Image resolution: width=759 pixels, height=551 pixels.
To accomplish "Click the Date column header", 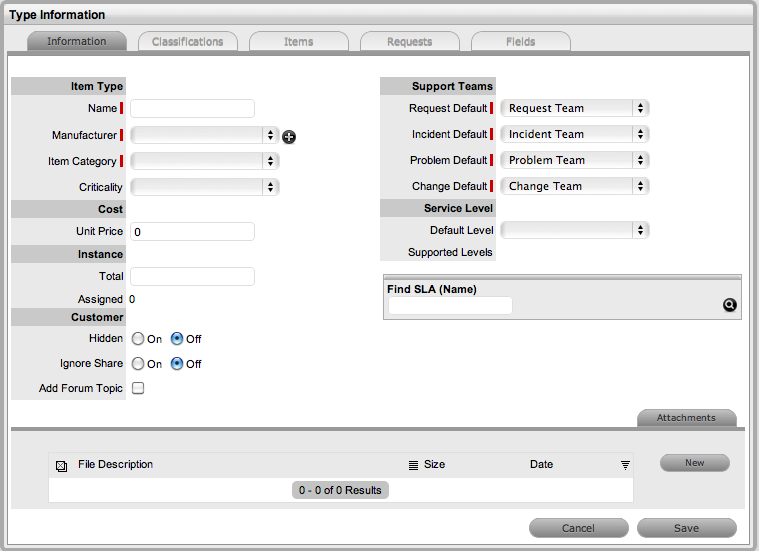I will tap(541, 464).
